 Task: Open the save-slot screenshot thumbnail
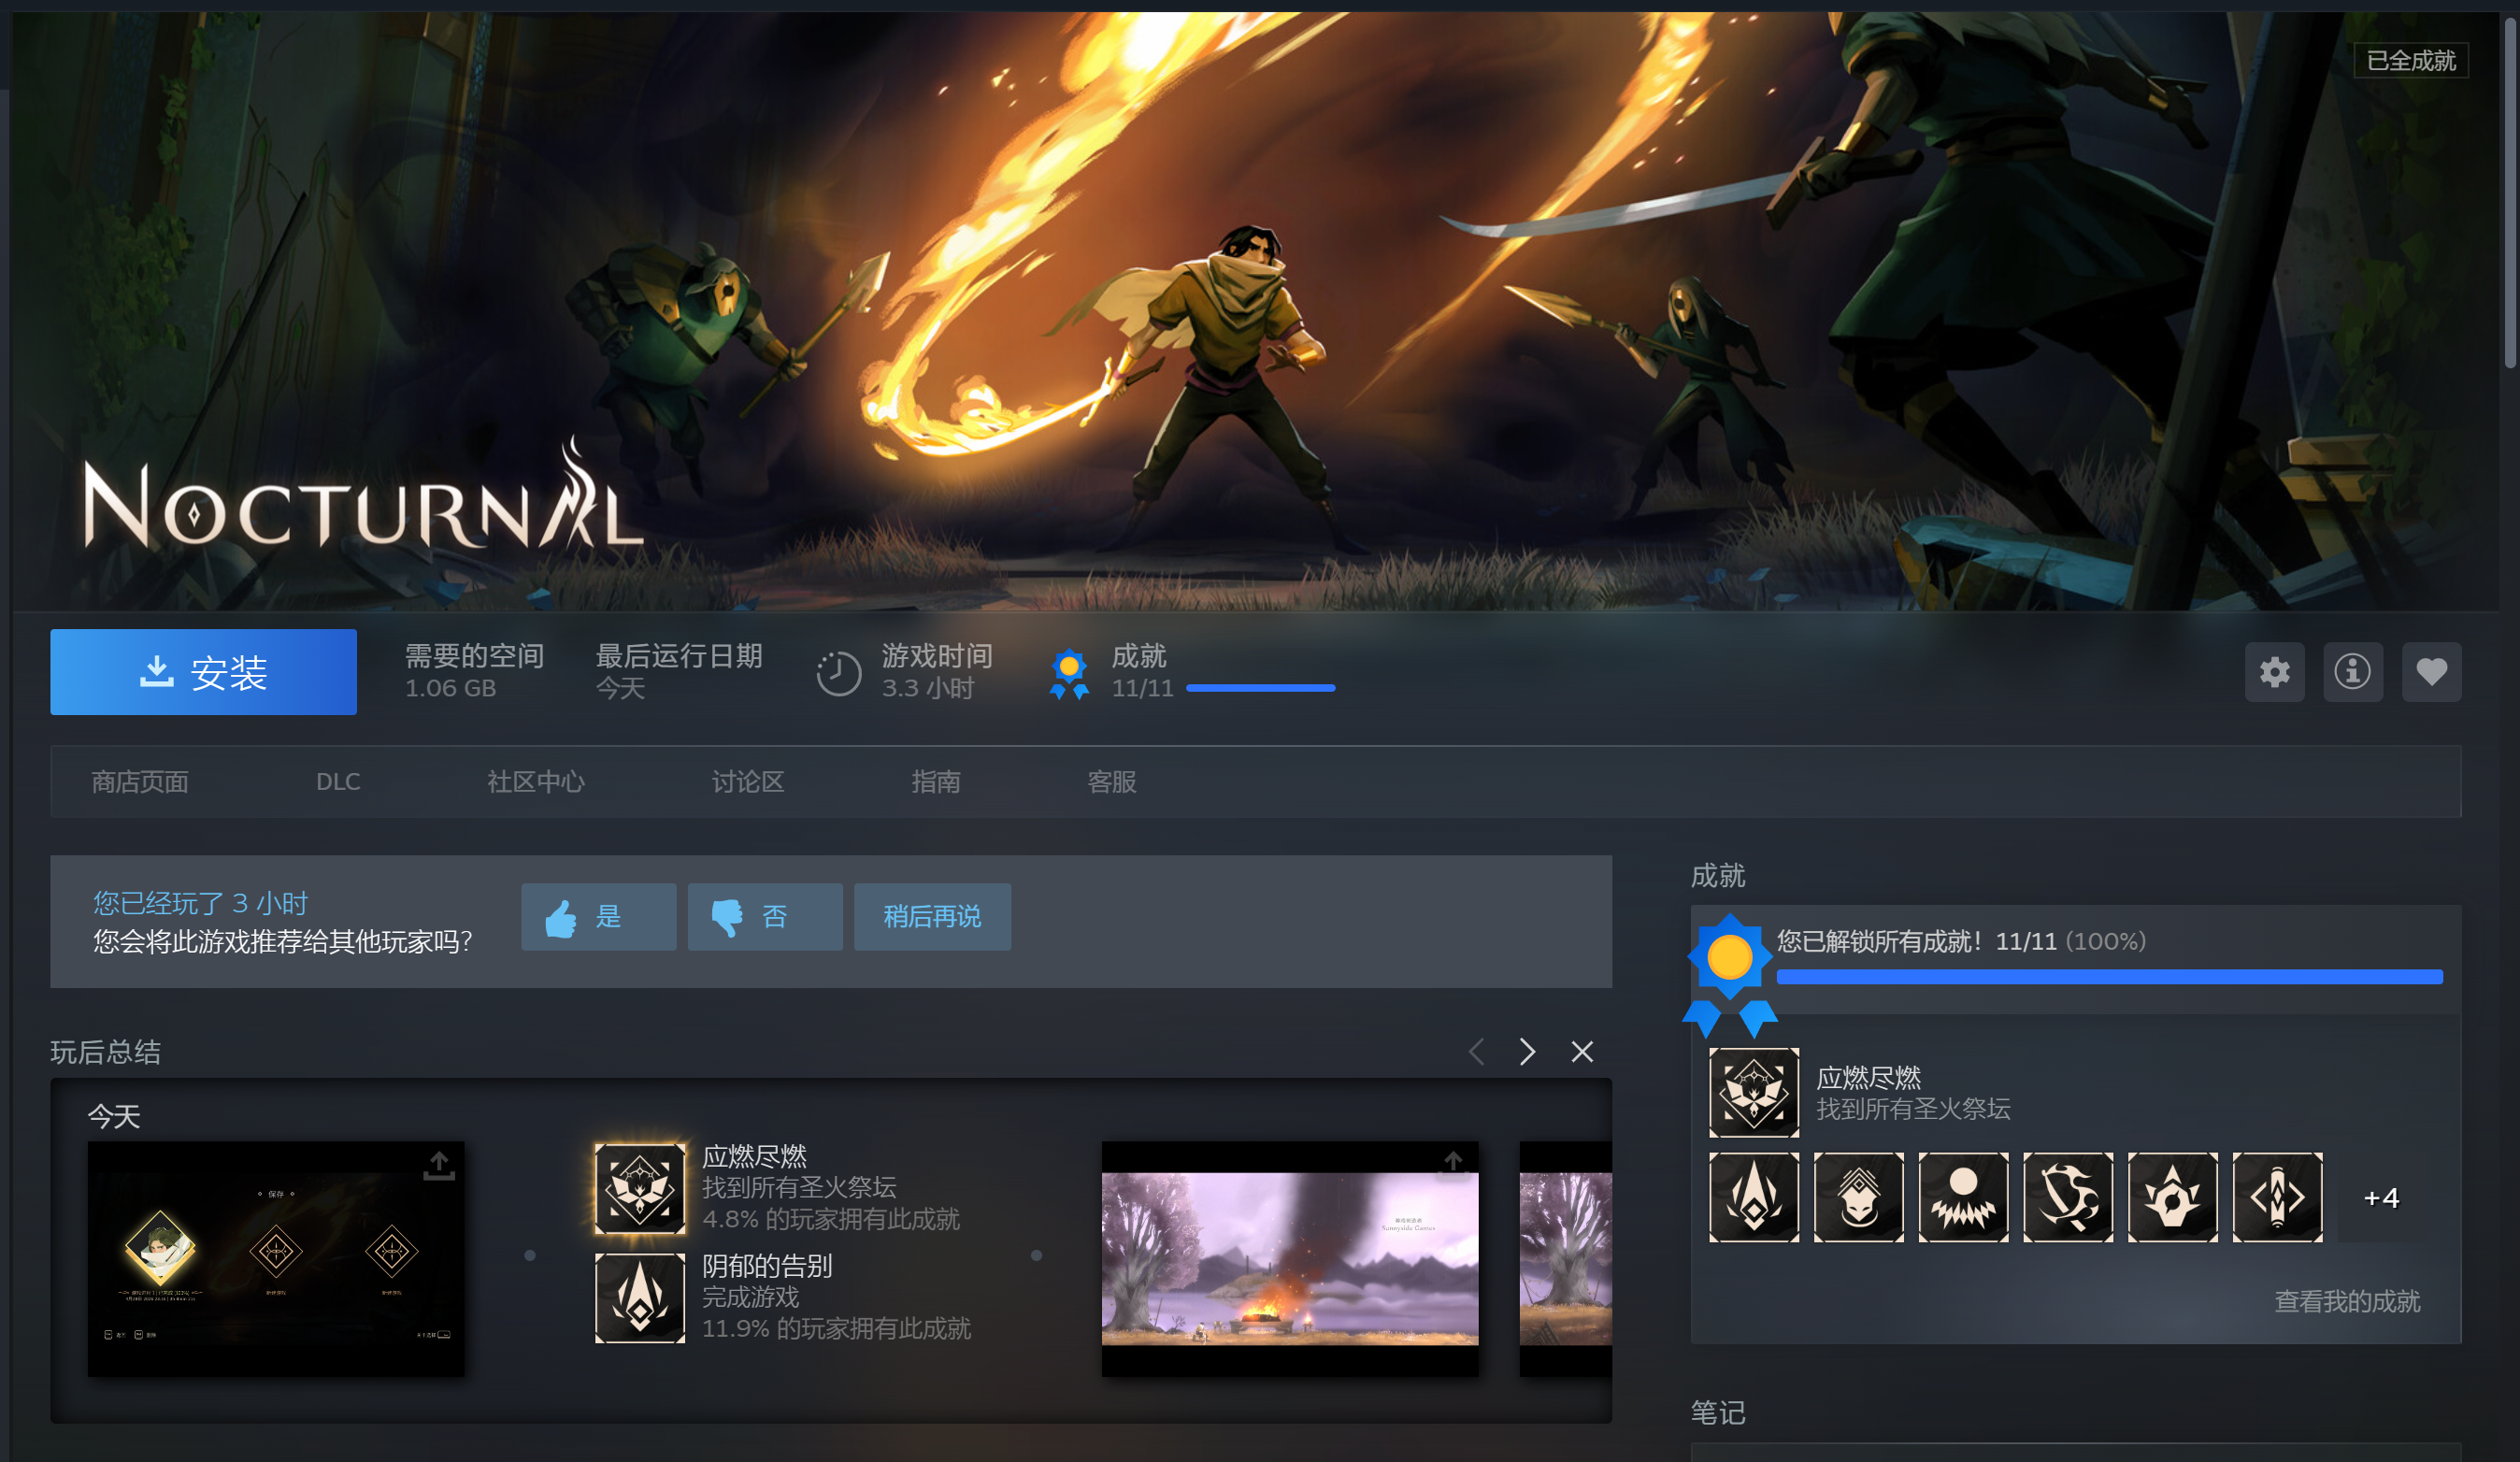click(276, 1259)
